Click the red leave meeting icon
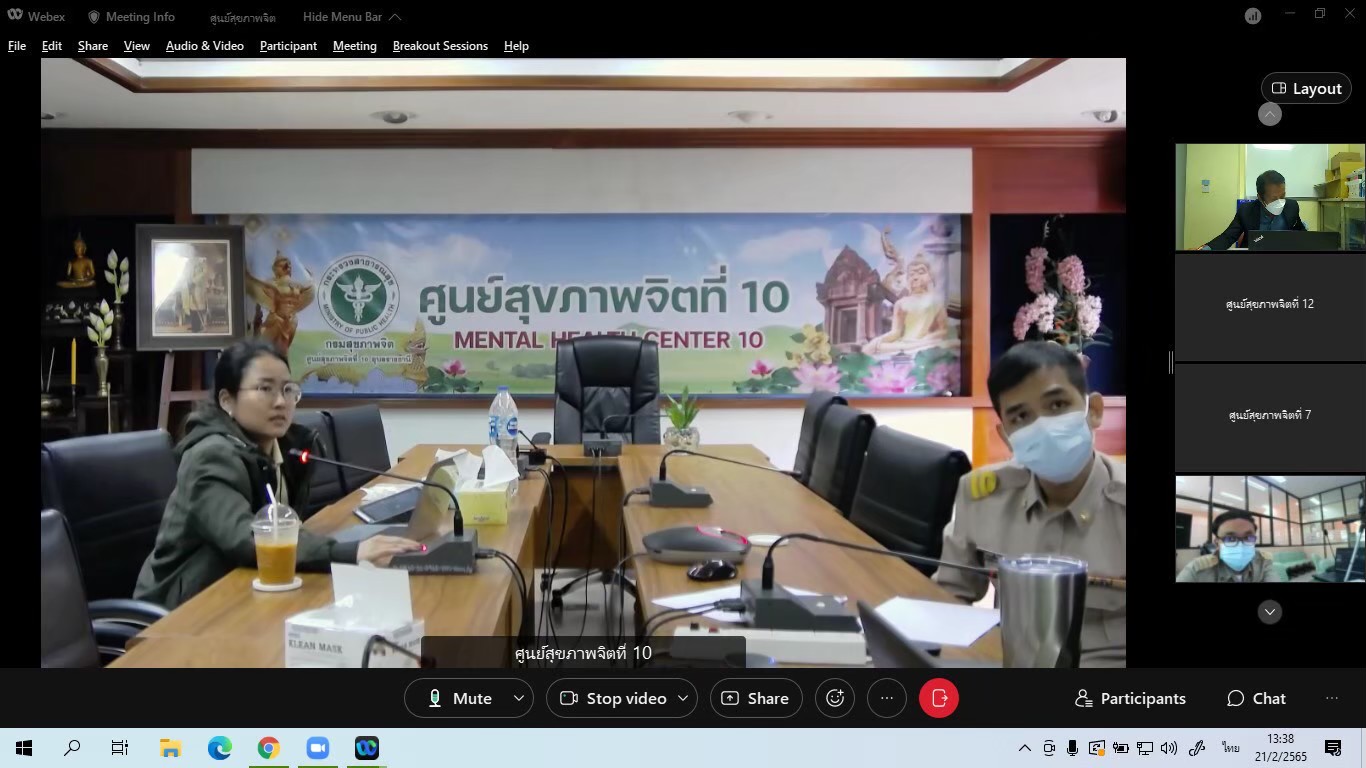Screen dimensions: 1366x768 pyautogui.click(x=938, y=698)
